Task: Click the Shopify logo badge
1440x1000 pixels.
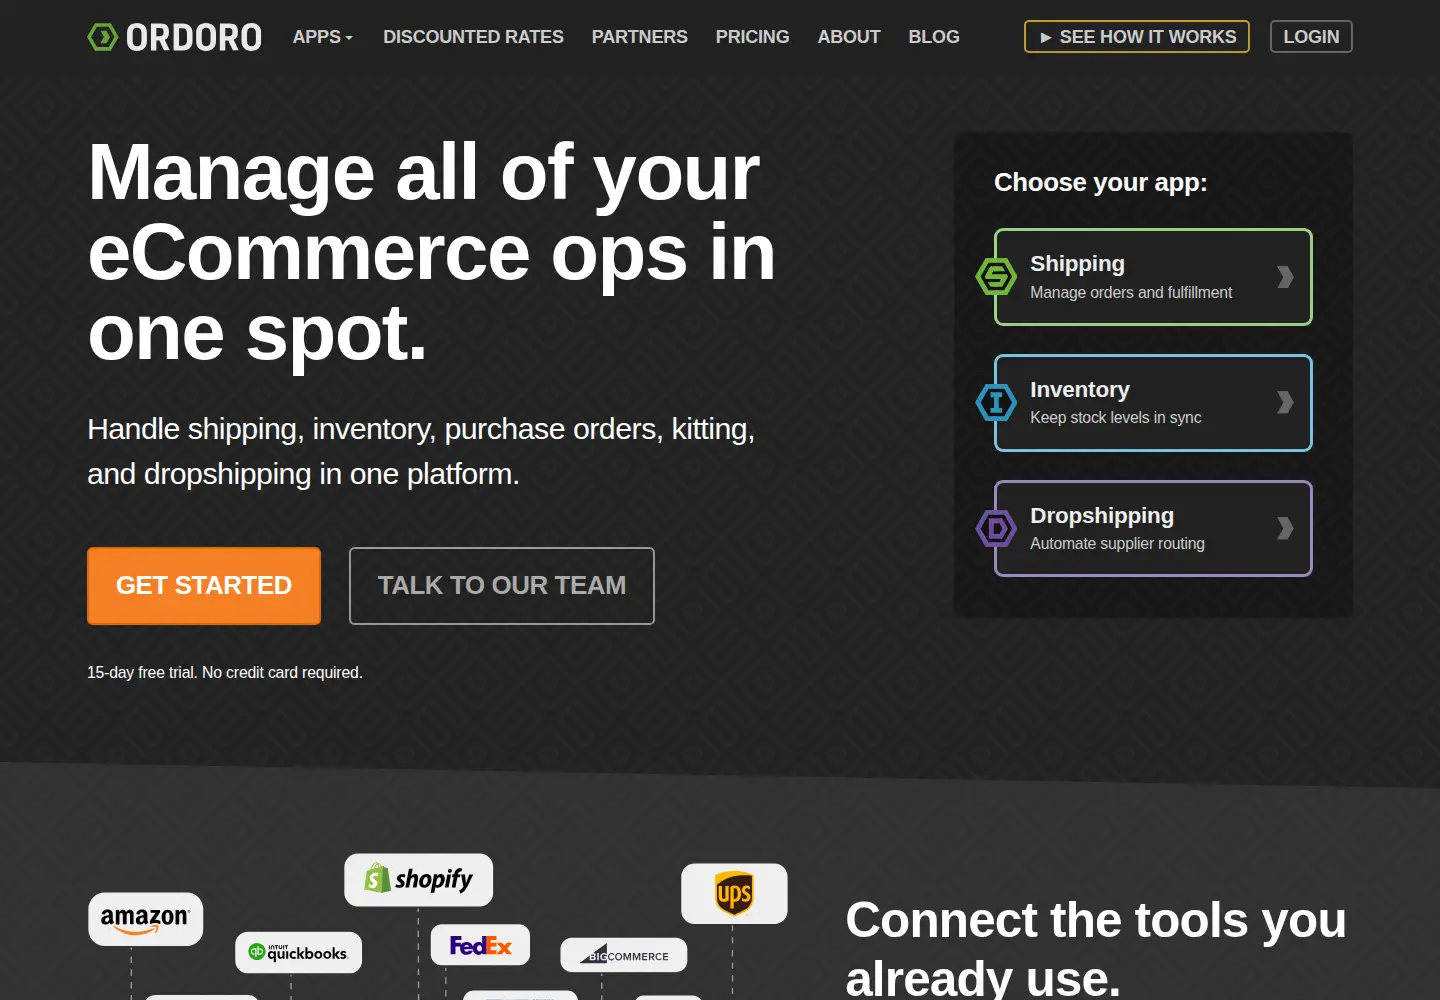Action: tap(419, 880)
